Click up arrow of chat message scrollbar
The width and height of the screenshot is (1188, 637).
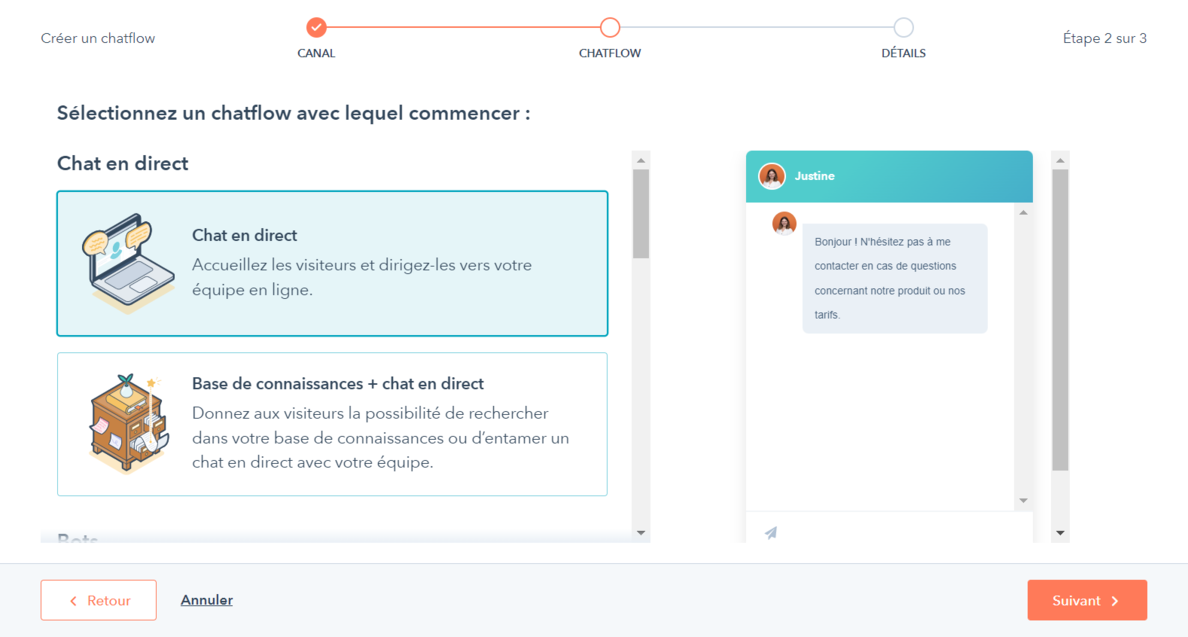(1023, 213)
